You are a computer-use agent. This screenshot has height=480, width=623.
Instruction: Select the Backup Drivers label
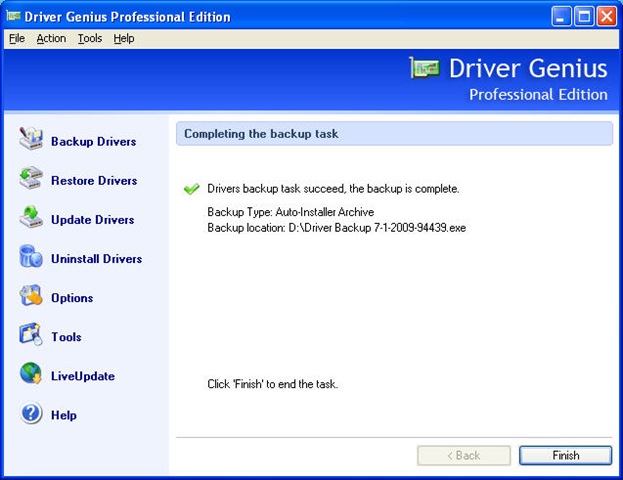94,141
